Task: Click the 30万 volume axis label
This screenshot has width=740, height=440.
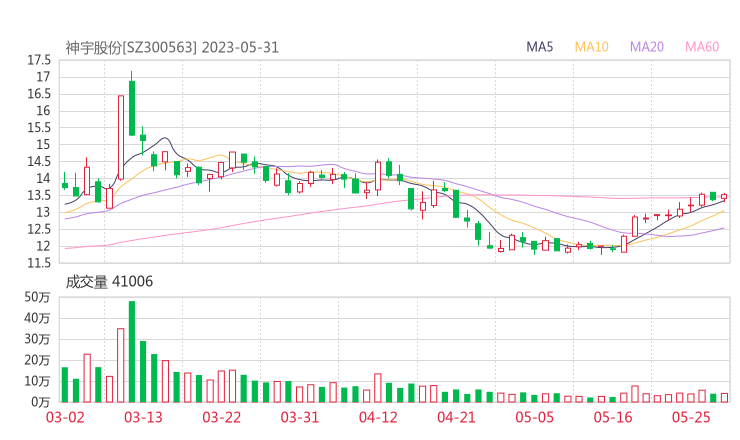Action: (37, 339)
